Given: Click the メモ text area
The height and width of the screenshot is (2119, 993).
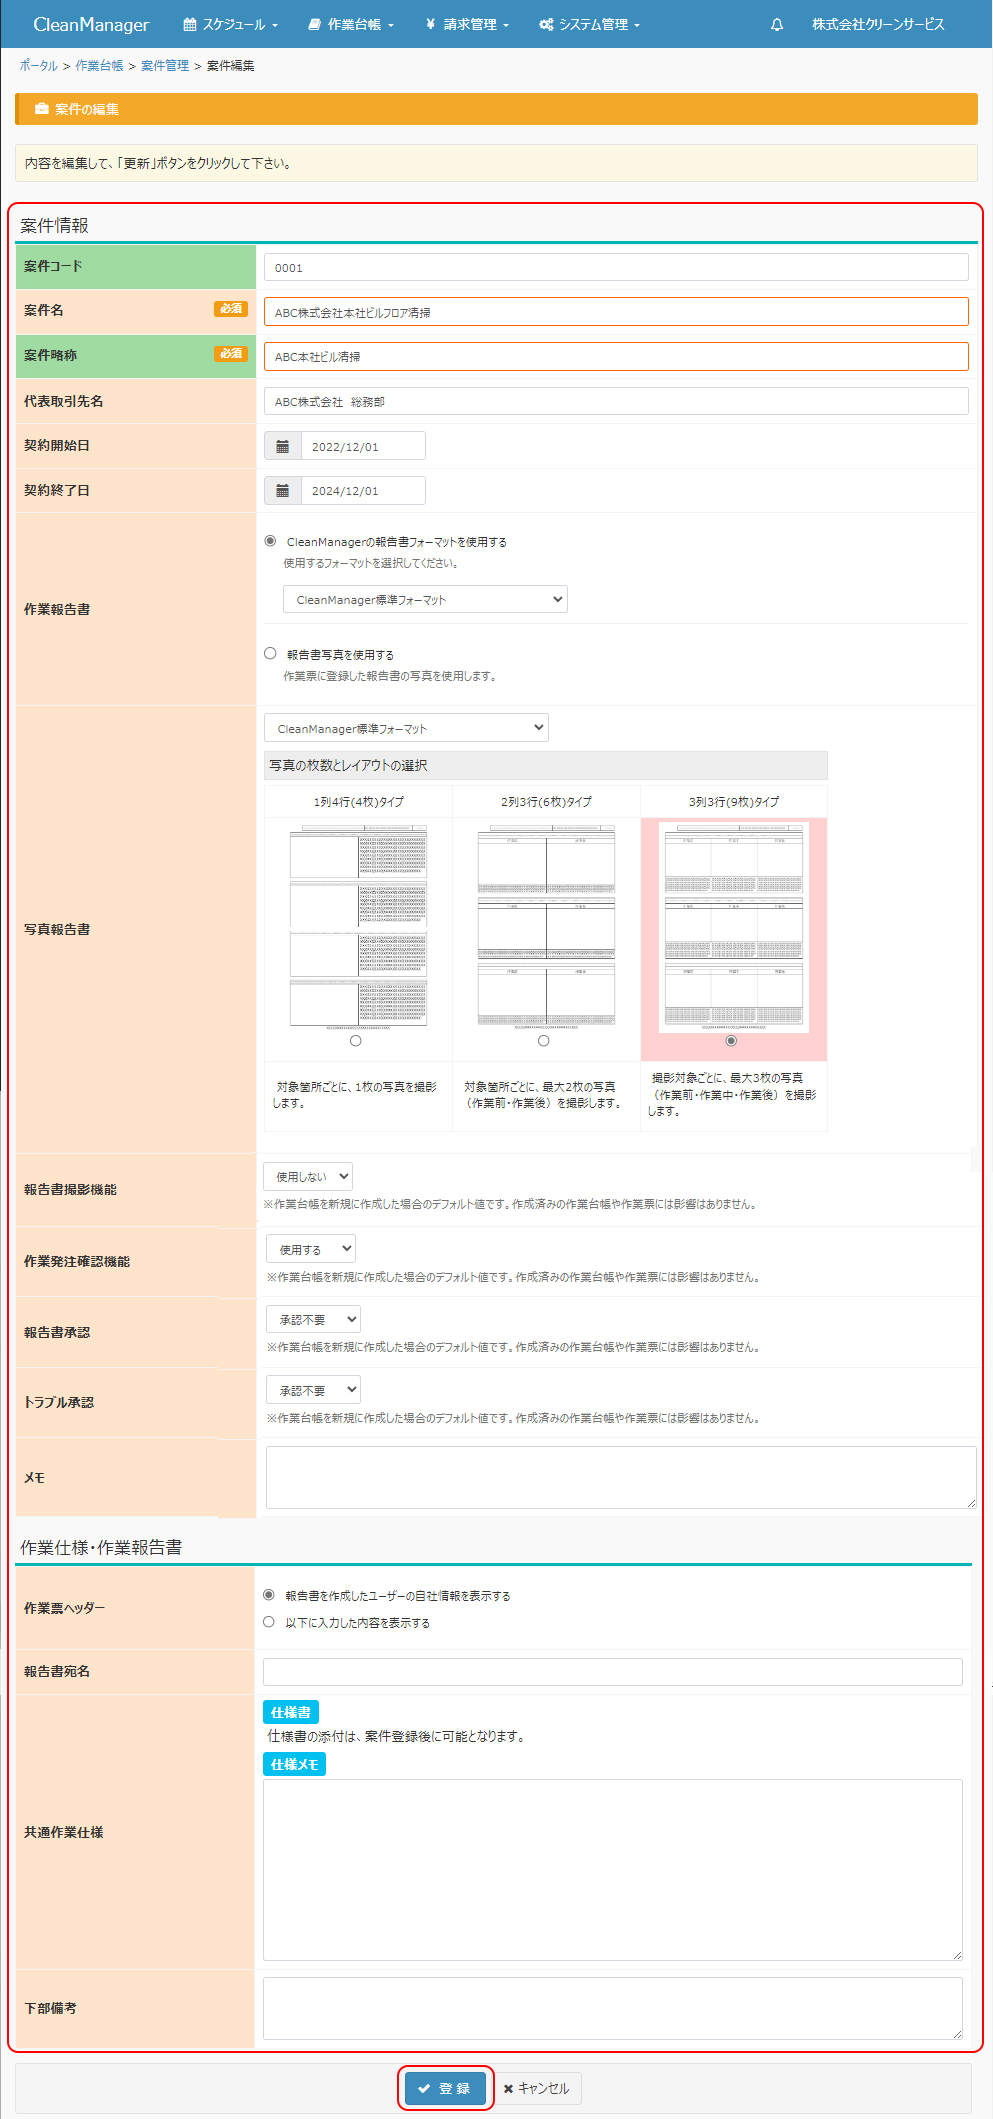Looking at the screenshot, I should (x=621, y=1477).
